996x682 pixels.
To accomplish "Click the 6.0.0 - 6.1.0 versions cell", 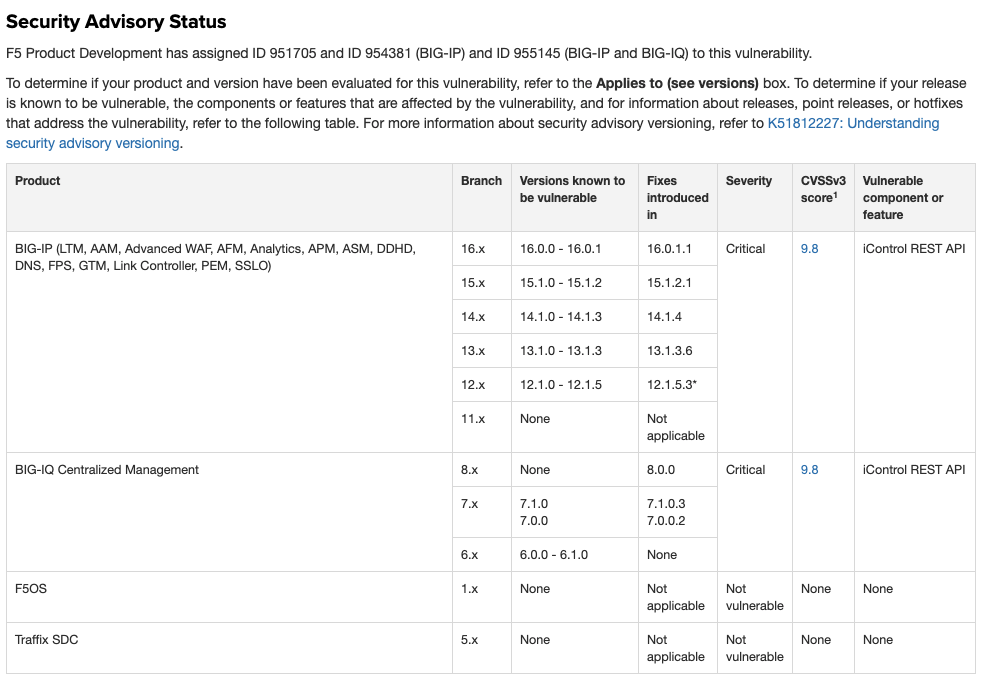I will point(575,555).
